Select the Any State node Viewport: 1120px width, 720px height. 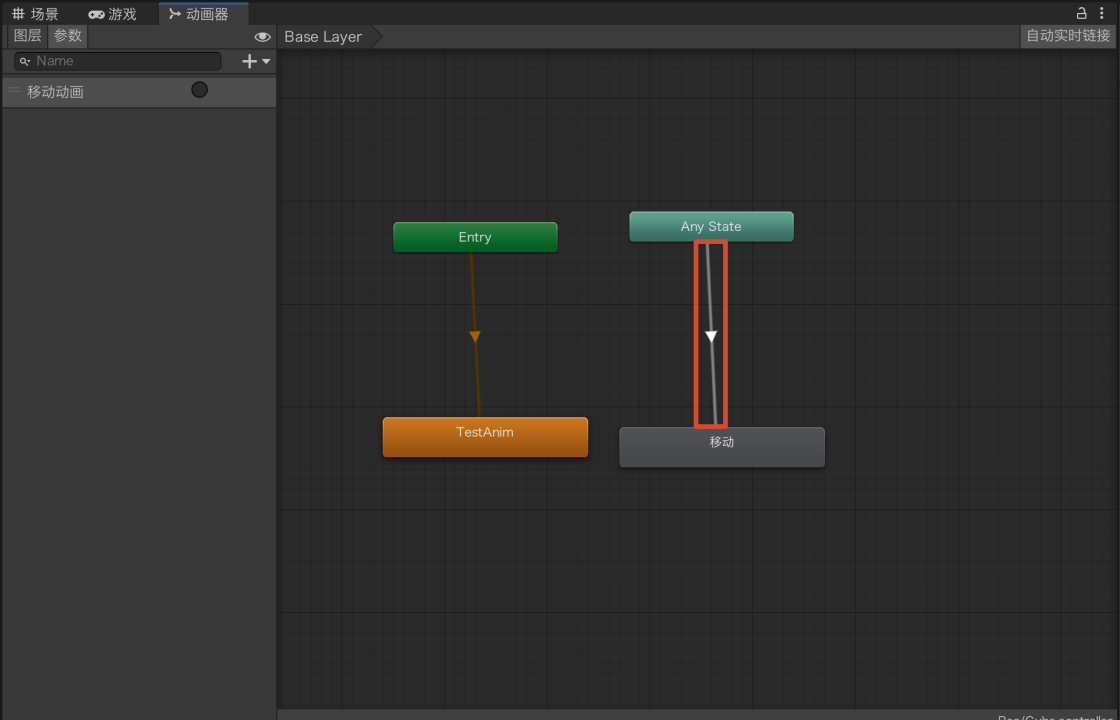pos(711,226)
